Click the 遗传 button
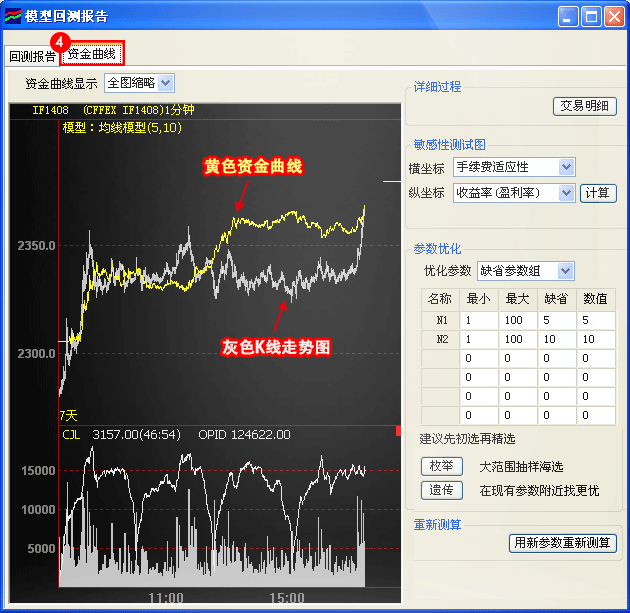630x613 pixels. tap(441, 490)
